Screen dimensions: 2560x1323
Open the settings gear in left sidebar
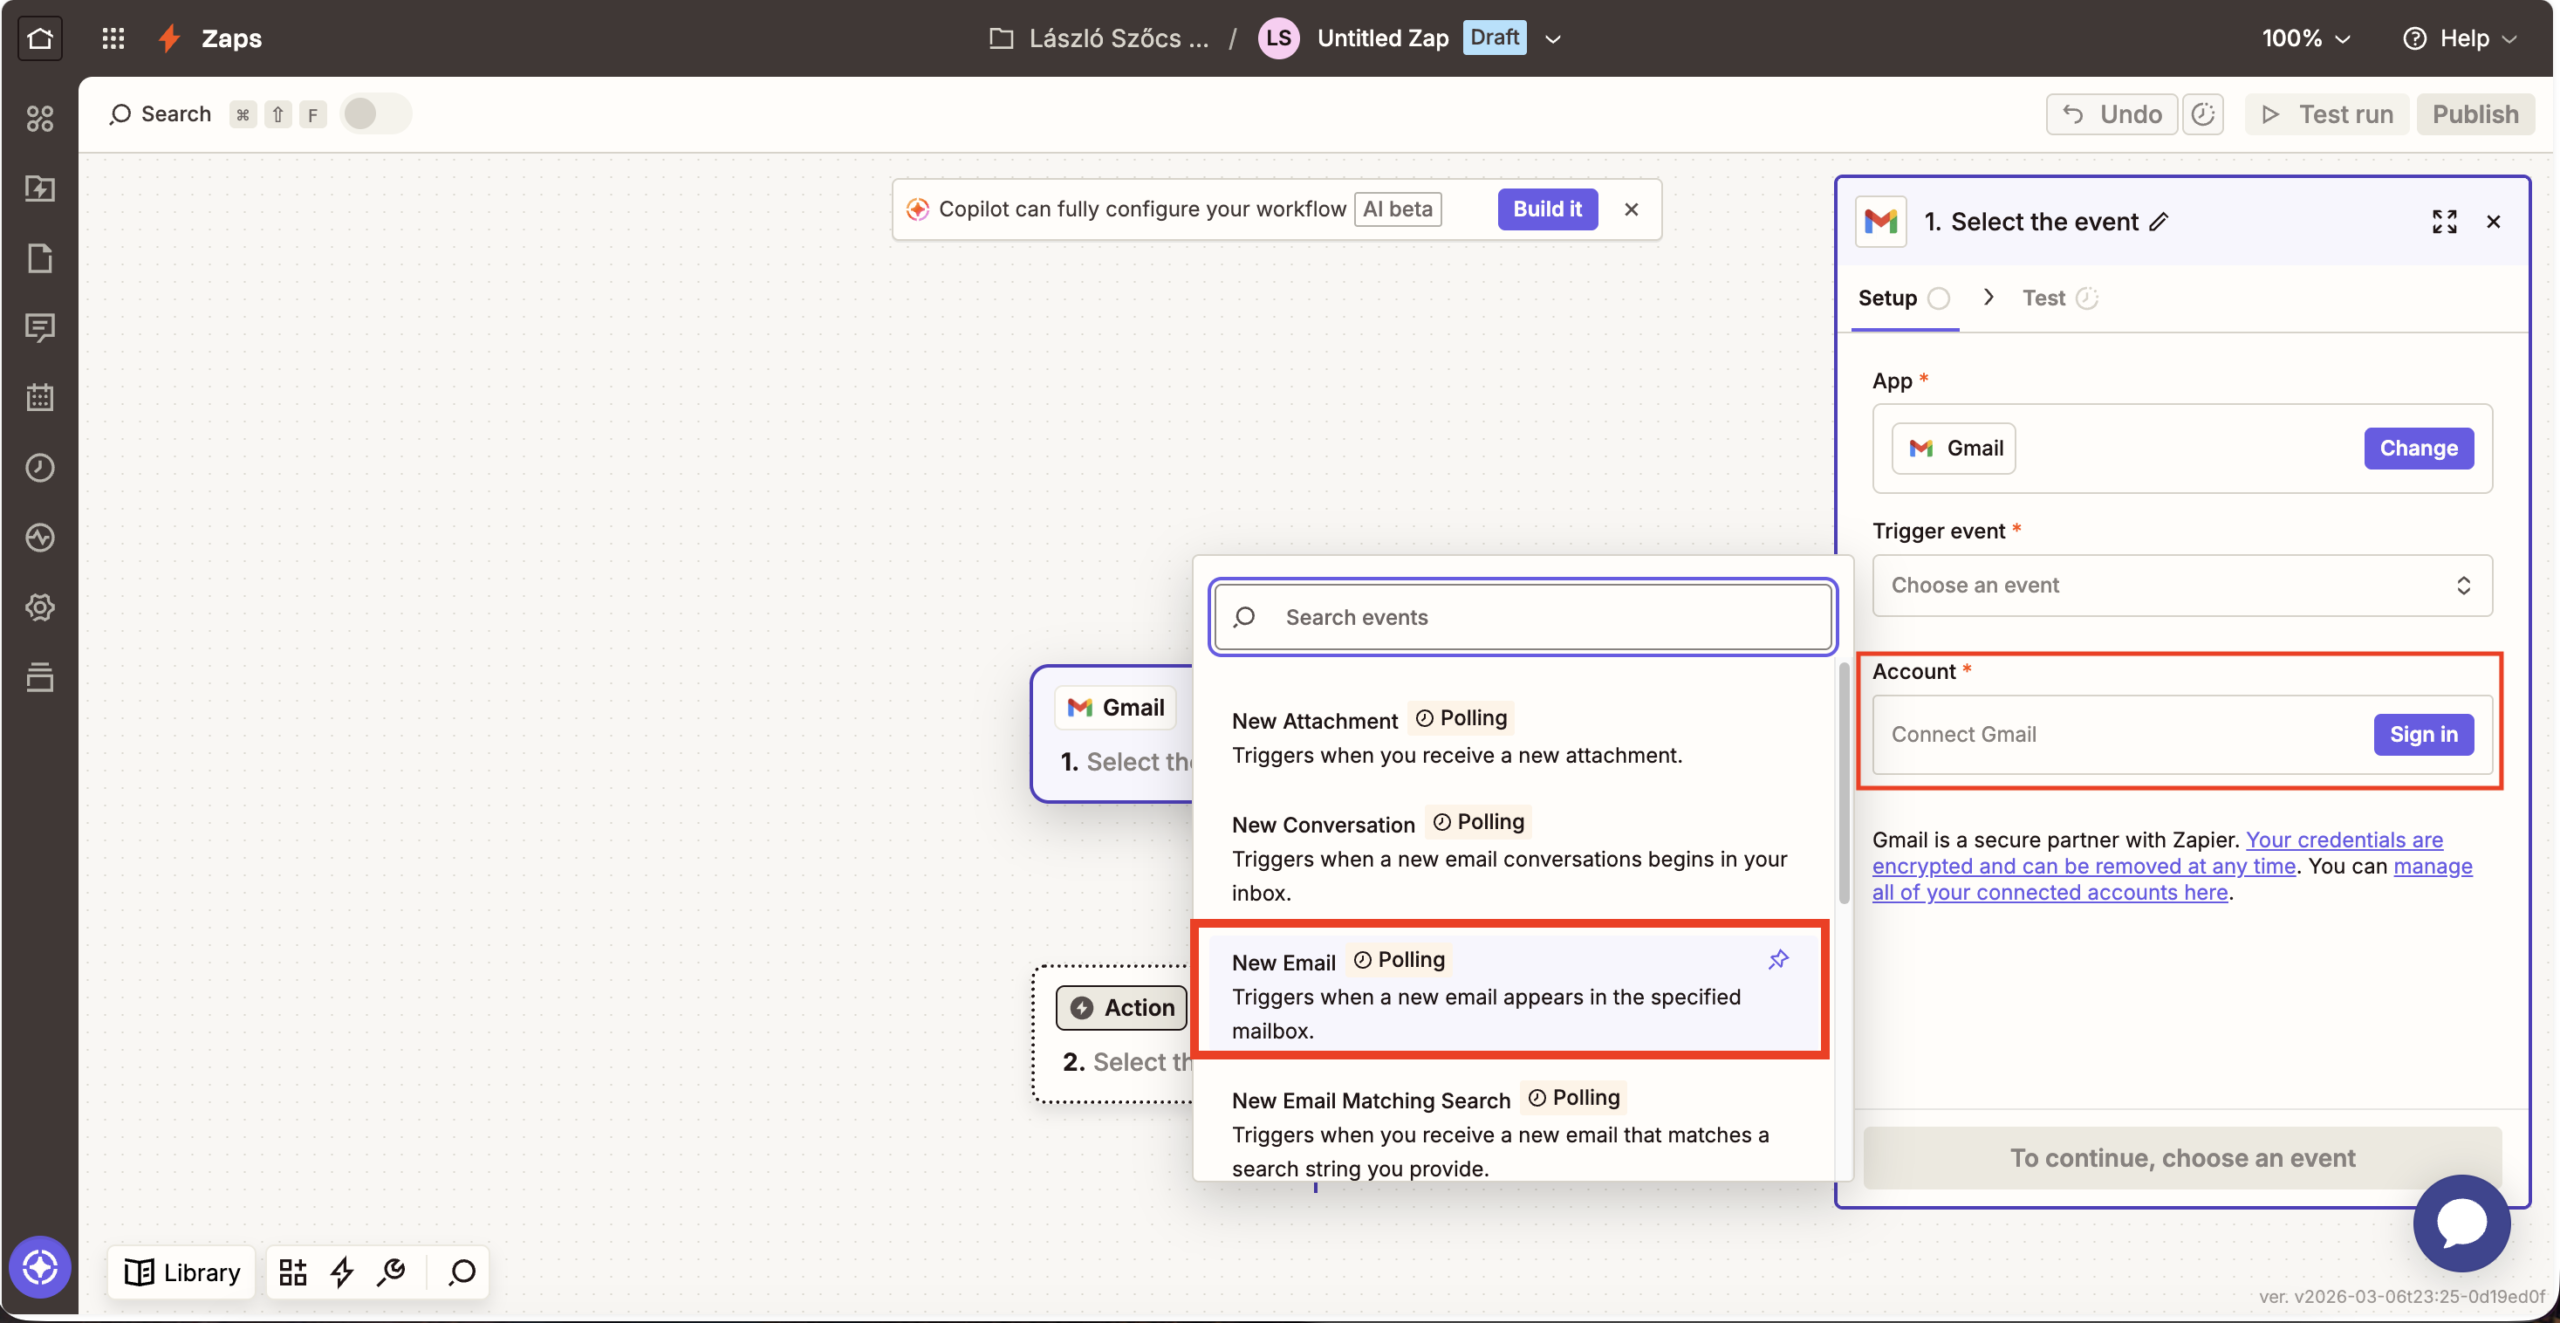[40, 607]
